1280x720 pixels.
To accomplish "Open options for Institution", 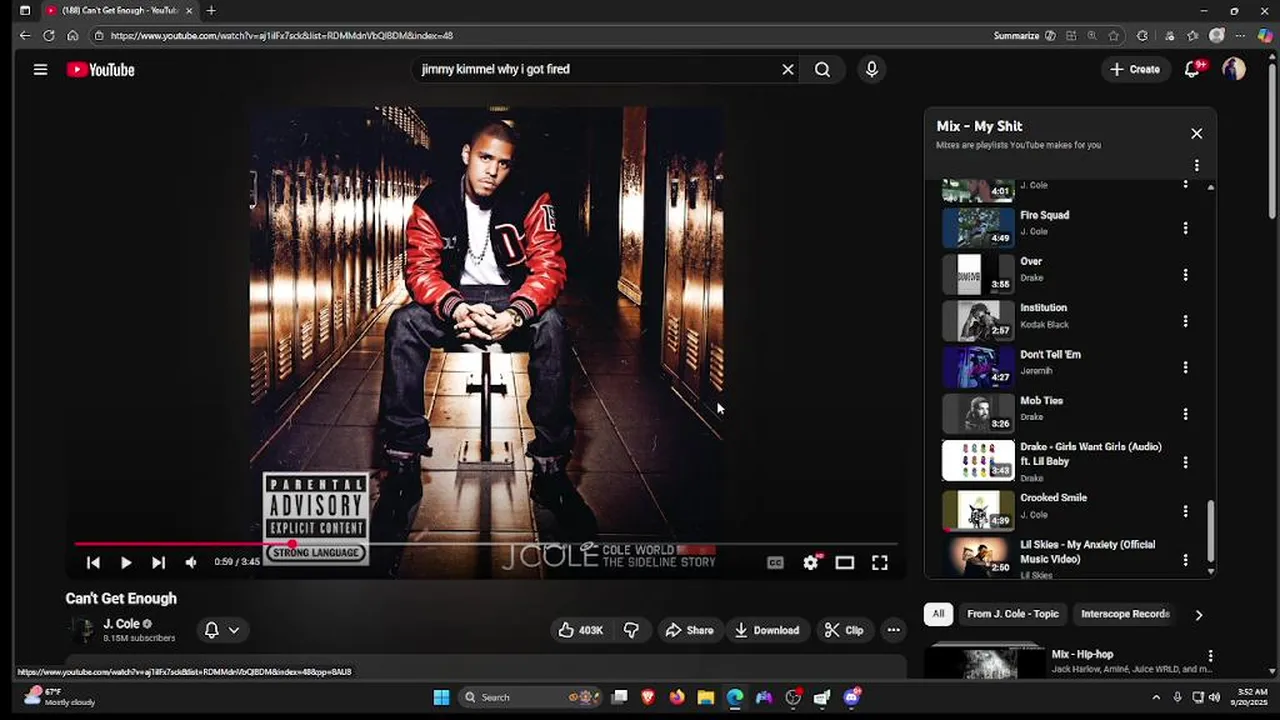I will pos(1185,321).
